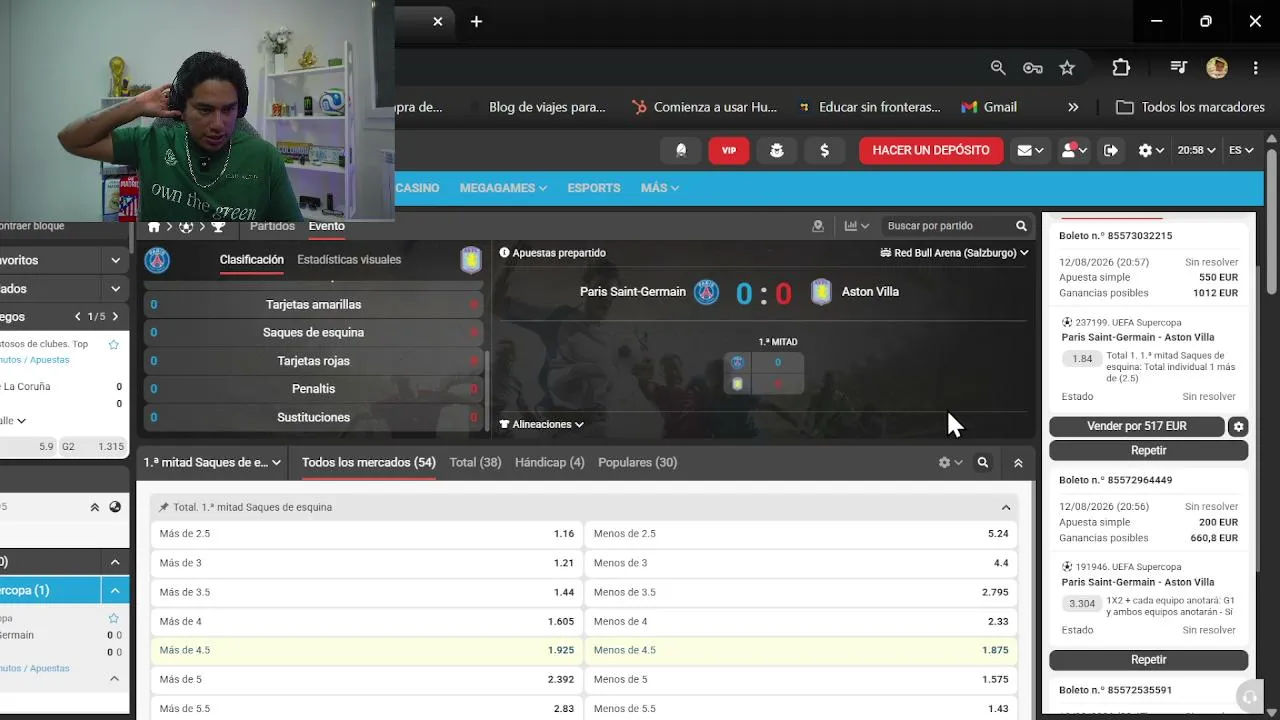Open 'Todos los marcadores' folder
Viewport: 1280px width, 720px height.
point(1190,107)
